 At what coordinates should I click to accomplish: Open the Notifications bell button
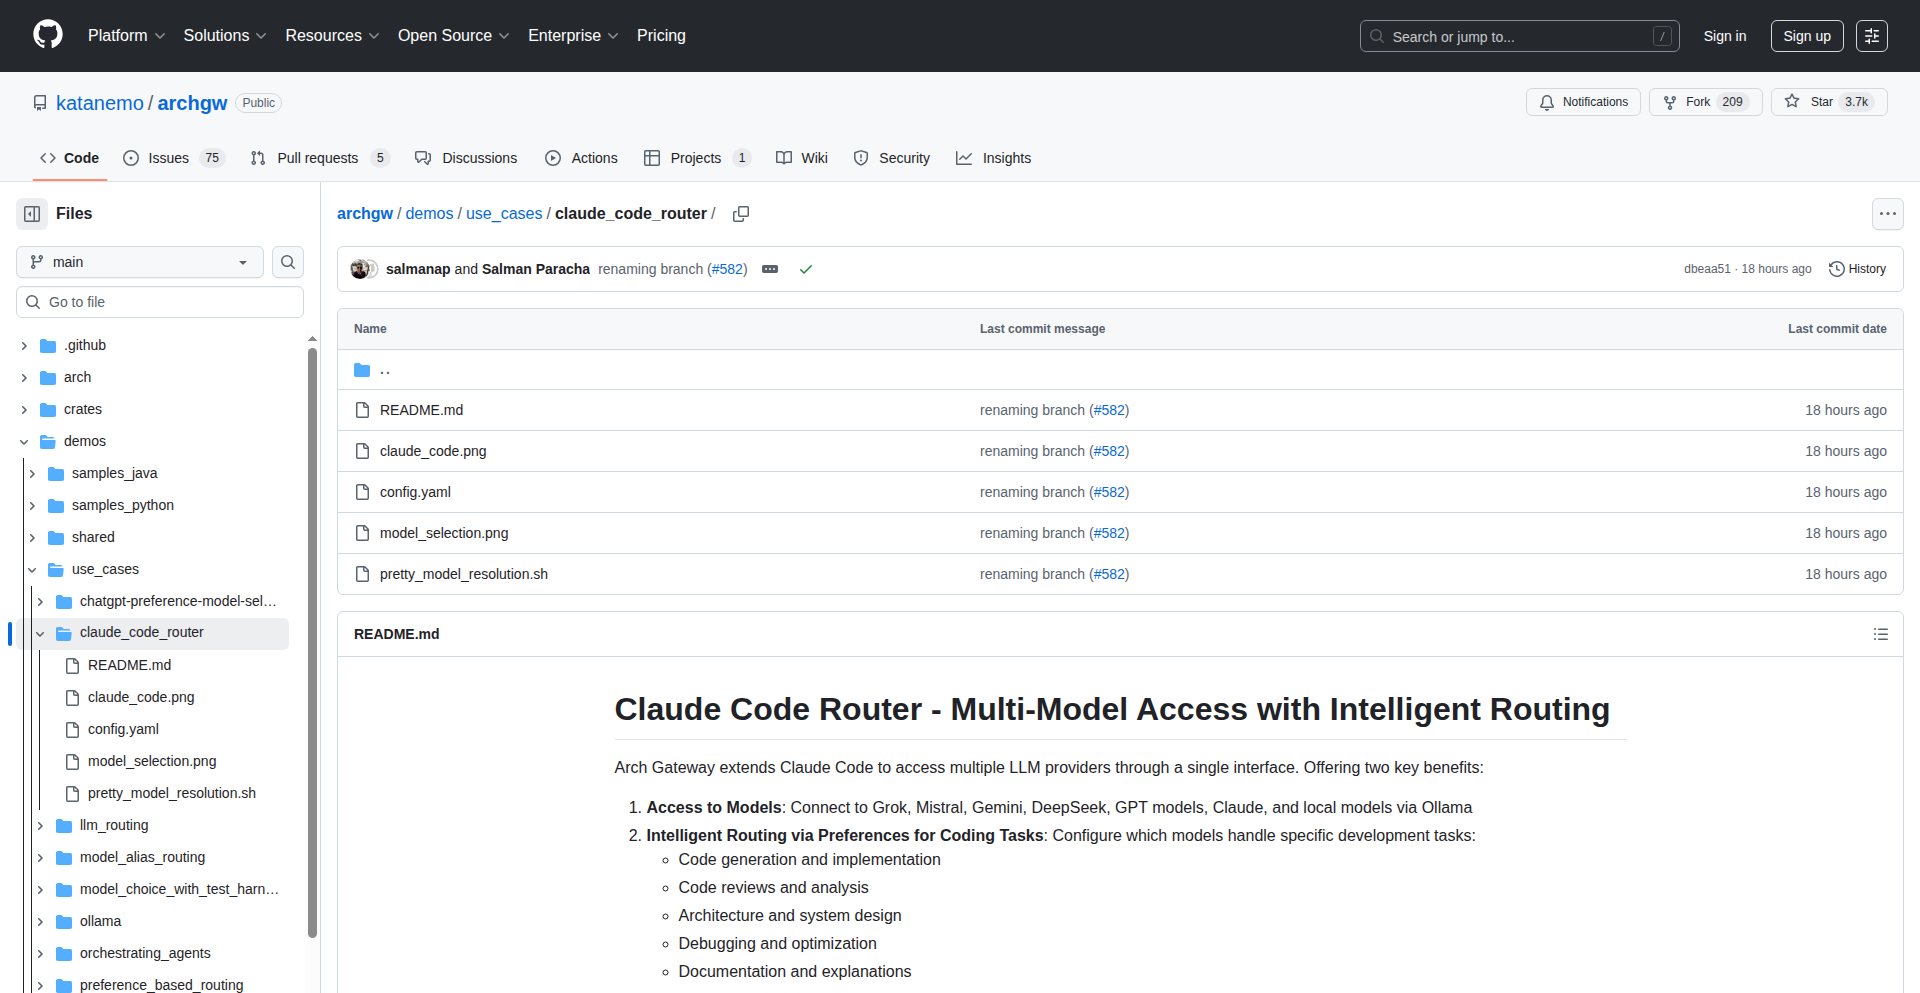pyautogui.click(x=1583, y=102)
